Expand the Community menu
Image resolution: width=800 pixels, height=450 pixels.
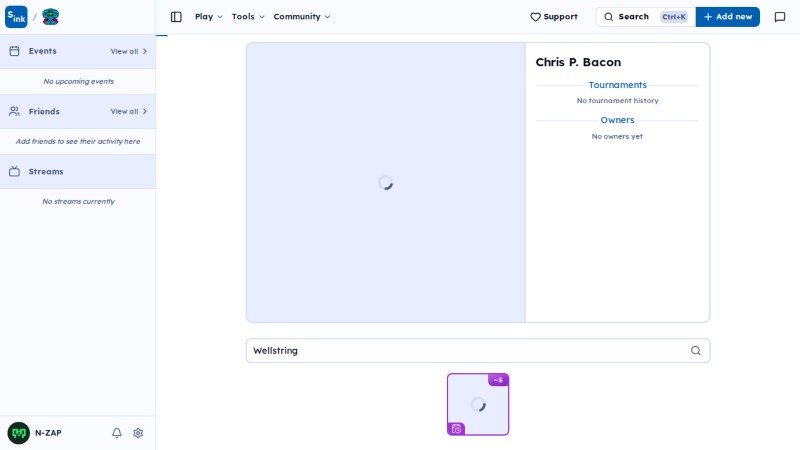pos(302,17)
